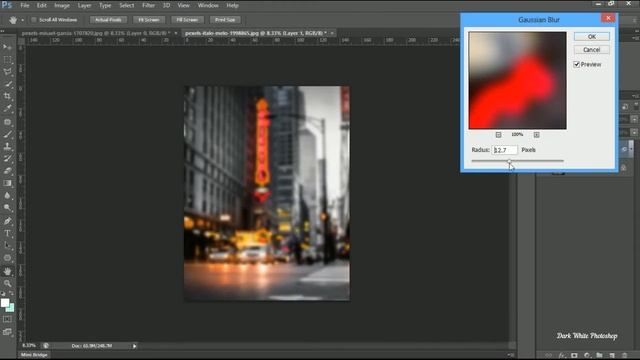Create a new layer group

(x=599, y=356)
